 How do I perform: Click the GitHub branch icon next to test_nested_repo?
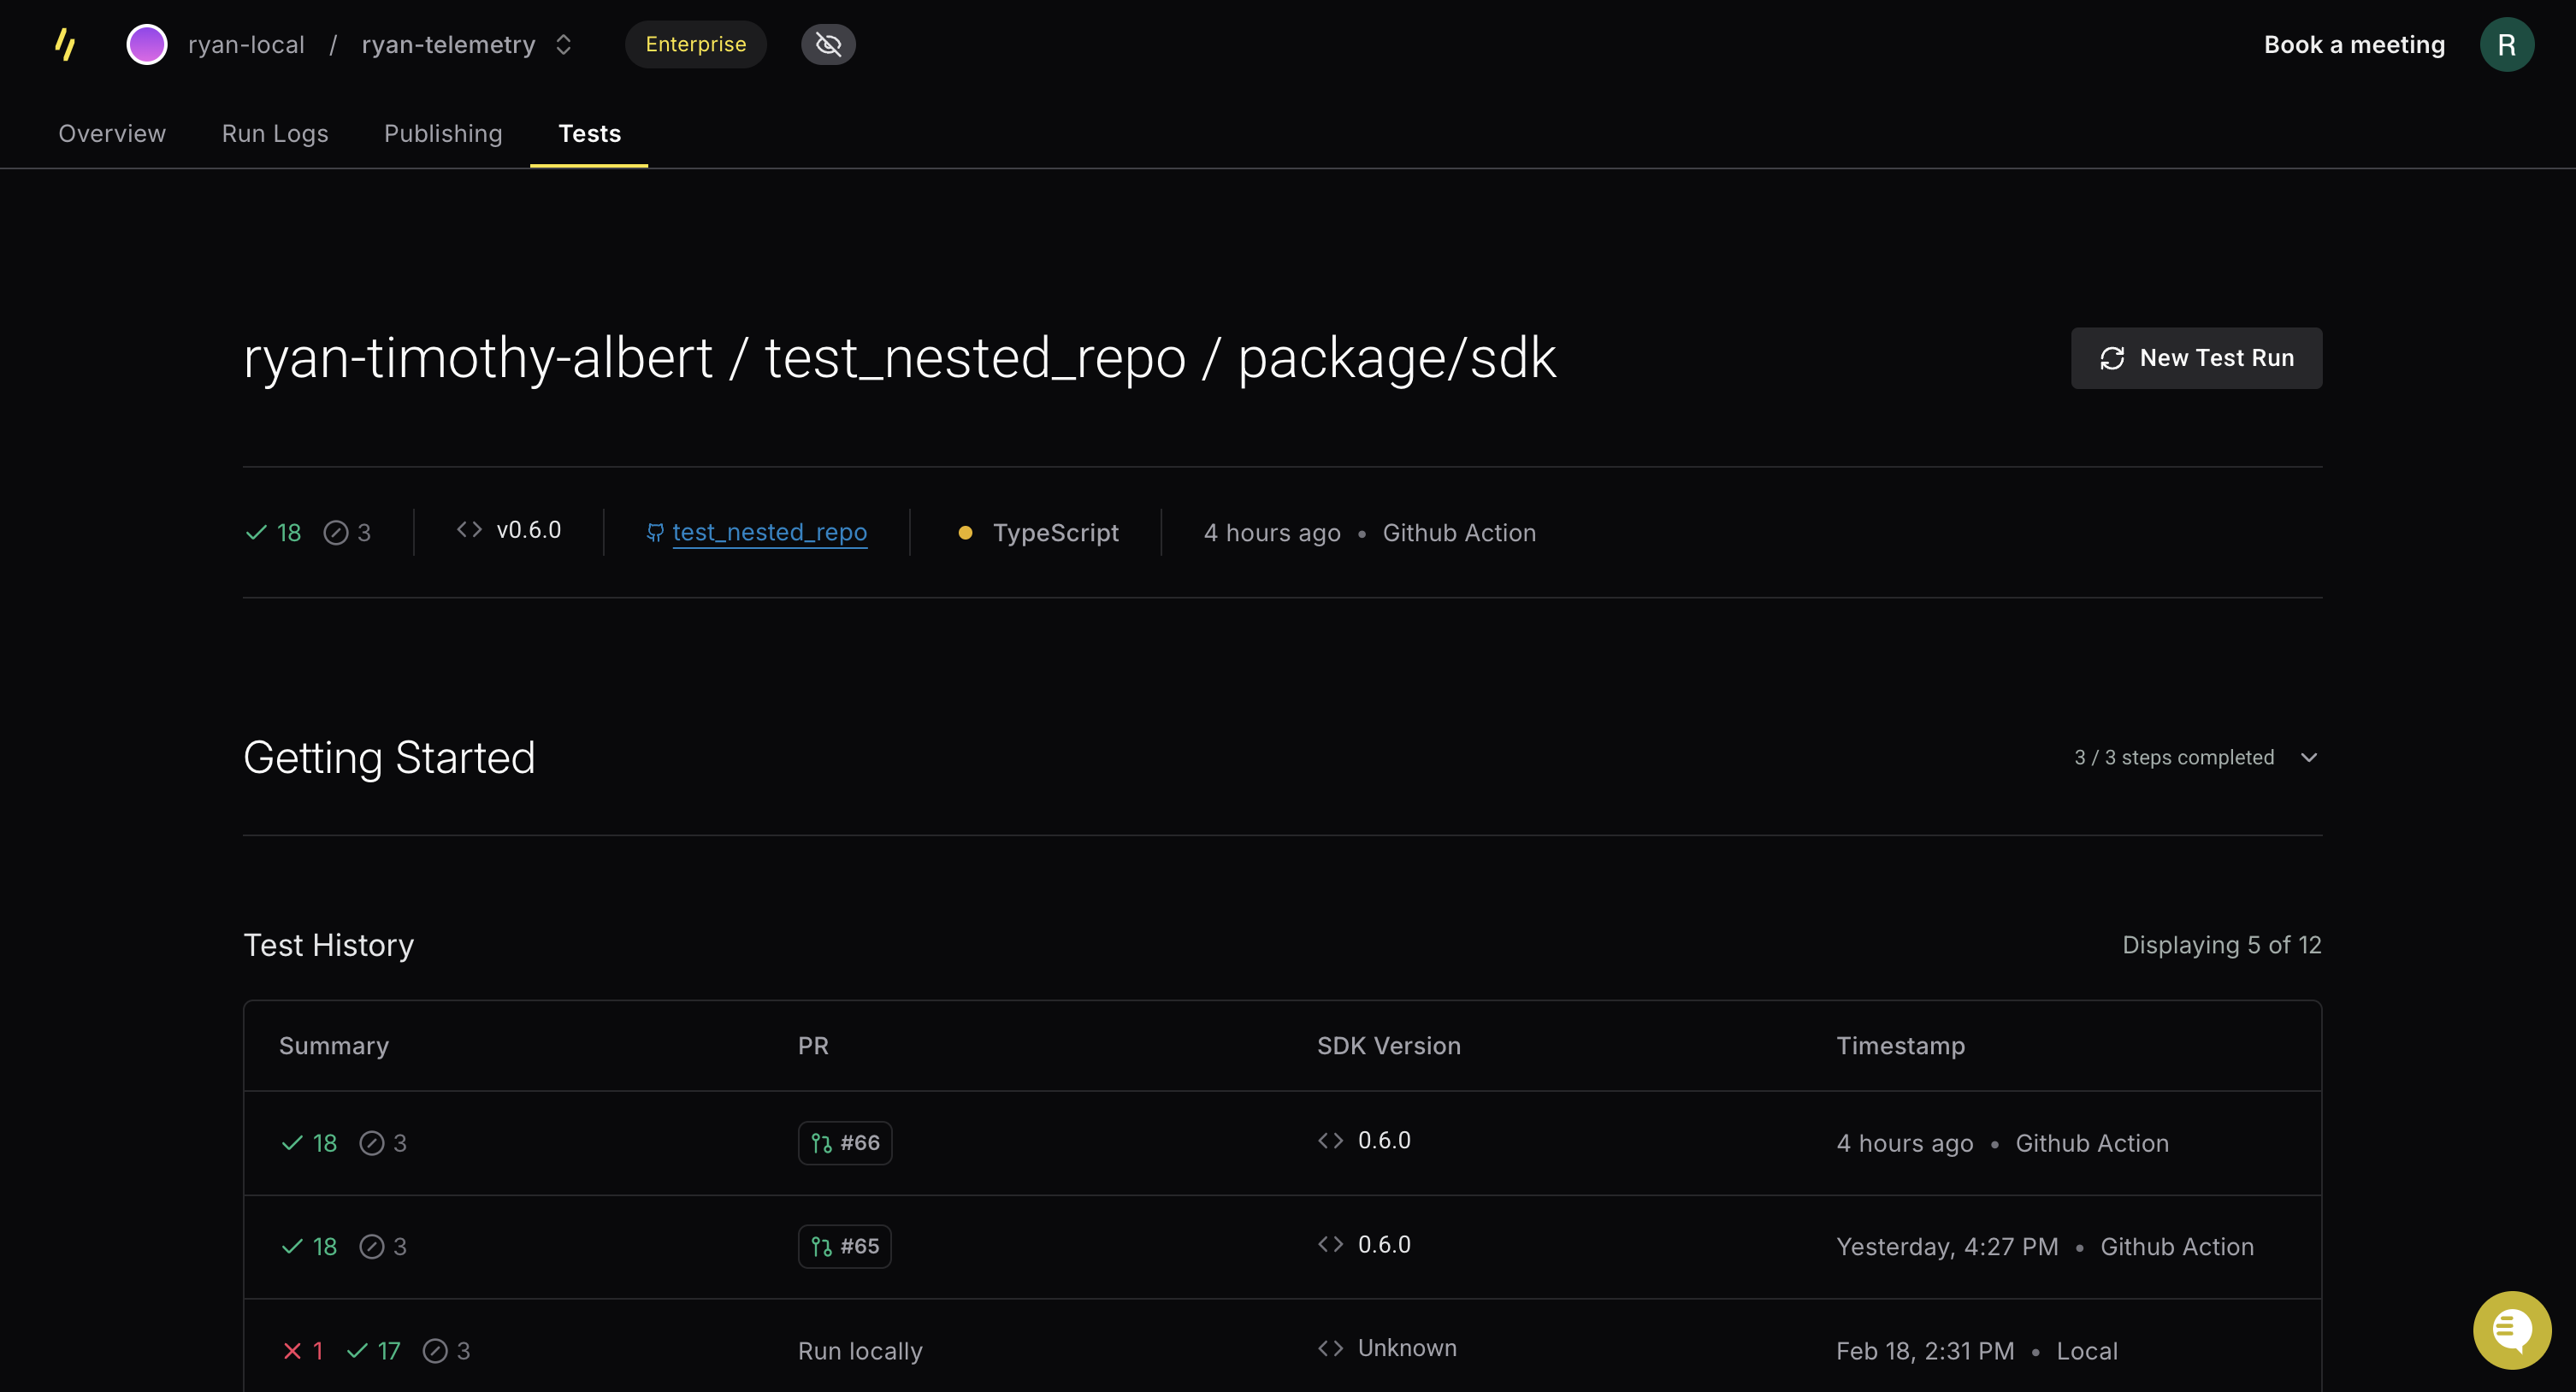[655, 532]
